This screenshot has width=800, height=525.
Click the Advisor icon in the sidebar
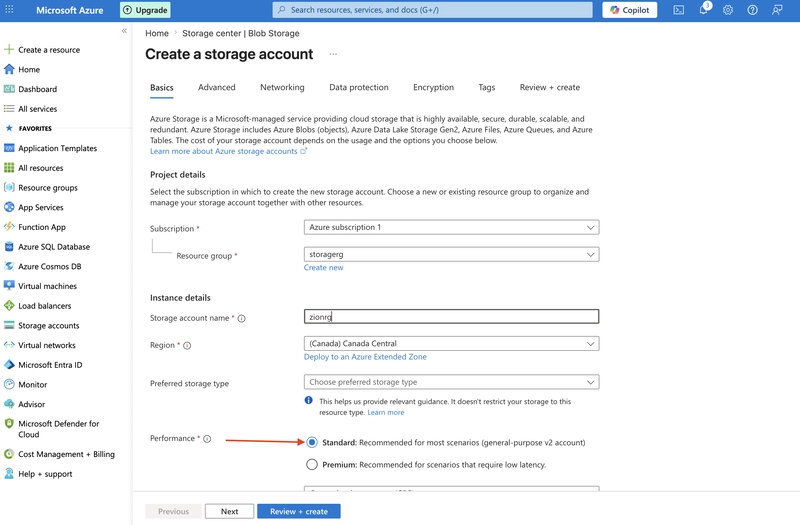[x=9, y=404]
